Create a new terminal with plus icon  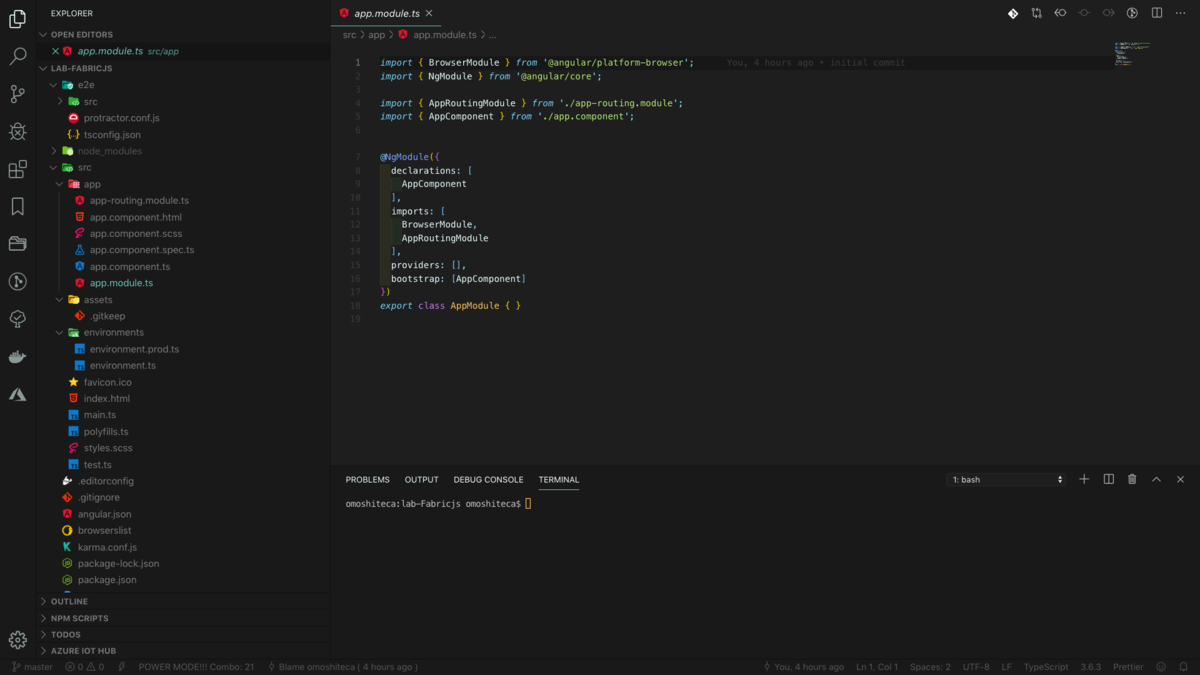(x=1084, y=479)
